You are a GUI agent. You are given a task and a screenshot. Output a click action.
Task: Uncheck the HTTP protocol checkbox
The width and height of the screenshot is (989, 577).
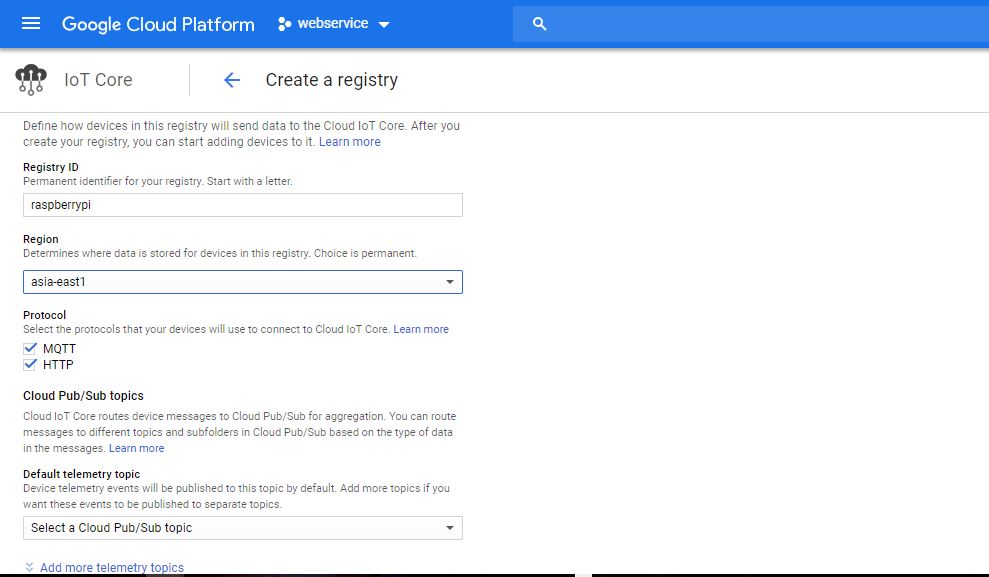click(30, 364)
